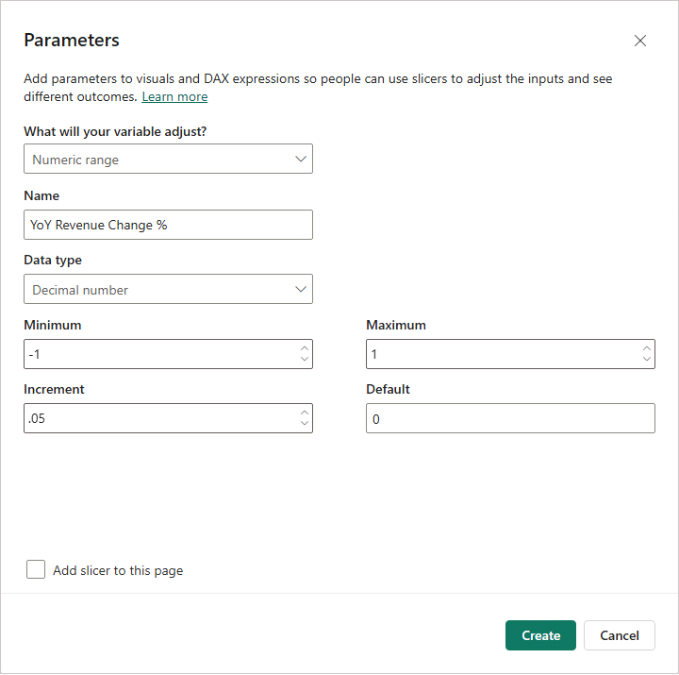The height and width of the screenshot is (675, 679).
Task: Close the Parameters dialog with the X
Action: coord(640,41)
